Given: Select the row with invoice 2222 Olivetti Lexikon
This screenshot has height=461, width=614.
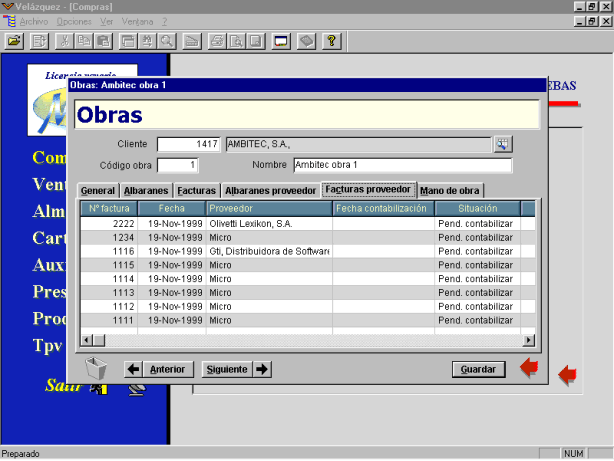Looking at the screenshot, I should (x=308, y=224).
